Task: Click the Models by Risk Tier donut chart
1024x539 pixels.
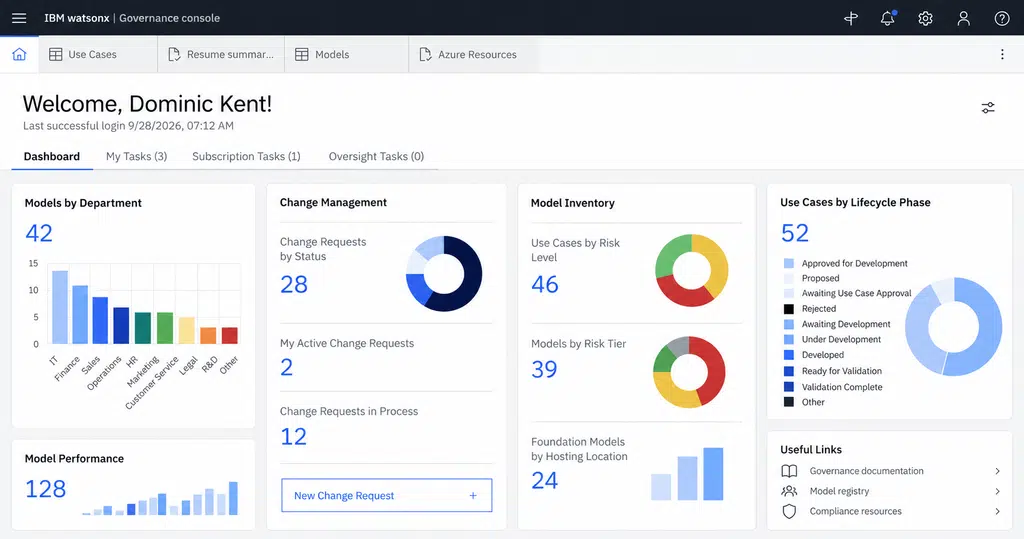Action: [x=690, y=372]
